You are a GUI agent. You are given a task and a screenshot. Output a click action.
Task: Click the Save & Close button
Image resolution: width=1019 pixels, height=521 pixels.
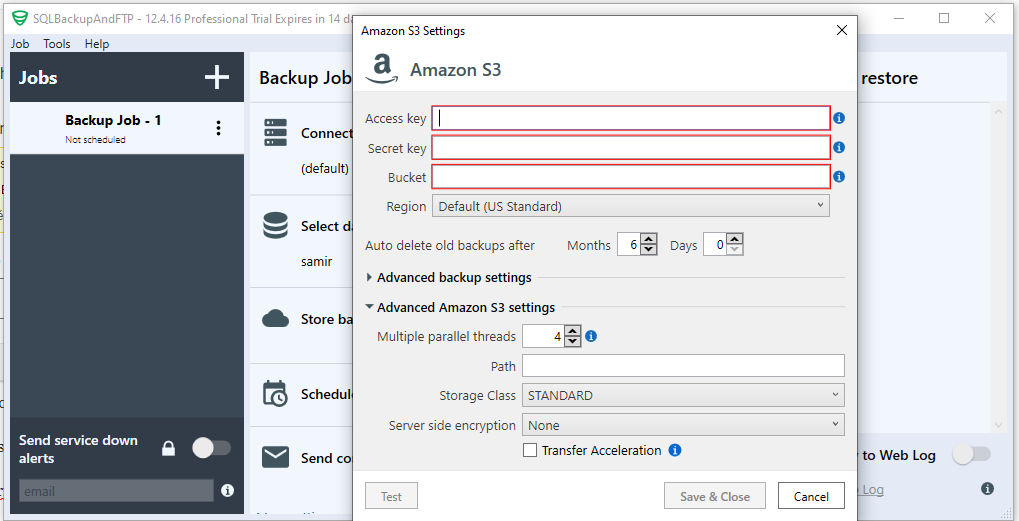tap(715, 496)
